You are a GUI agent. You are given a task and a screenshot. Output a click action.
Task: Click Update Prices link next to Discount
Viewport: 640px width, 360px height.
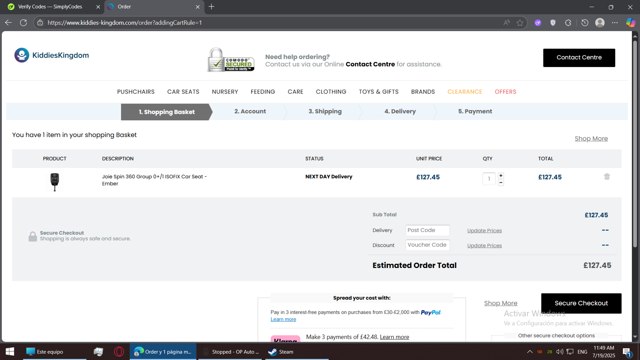click(x=484, y=245)
